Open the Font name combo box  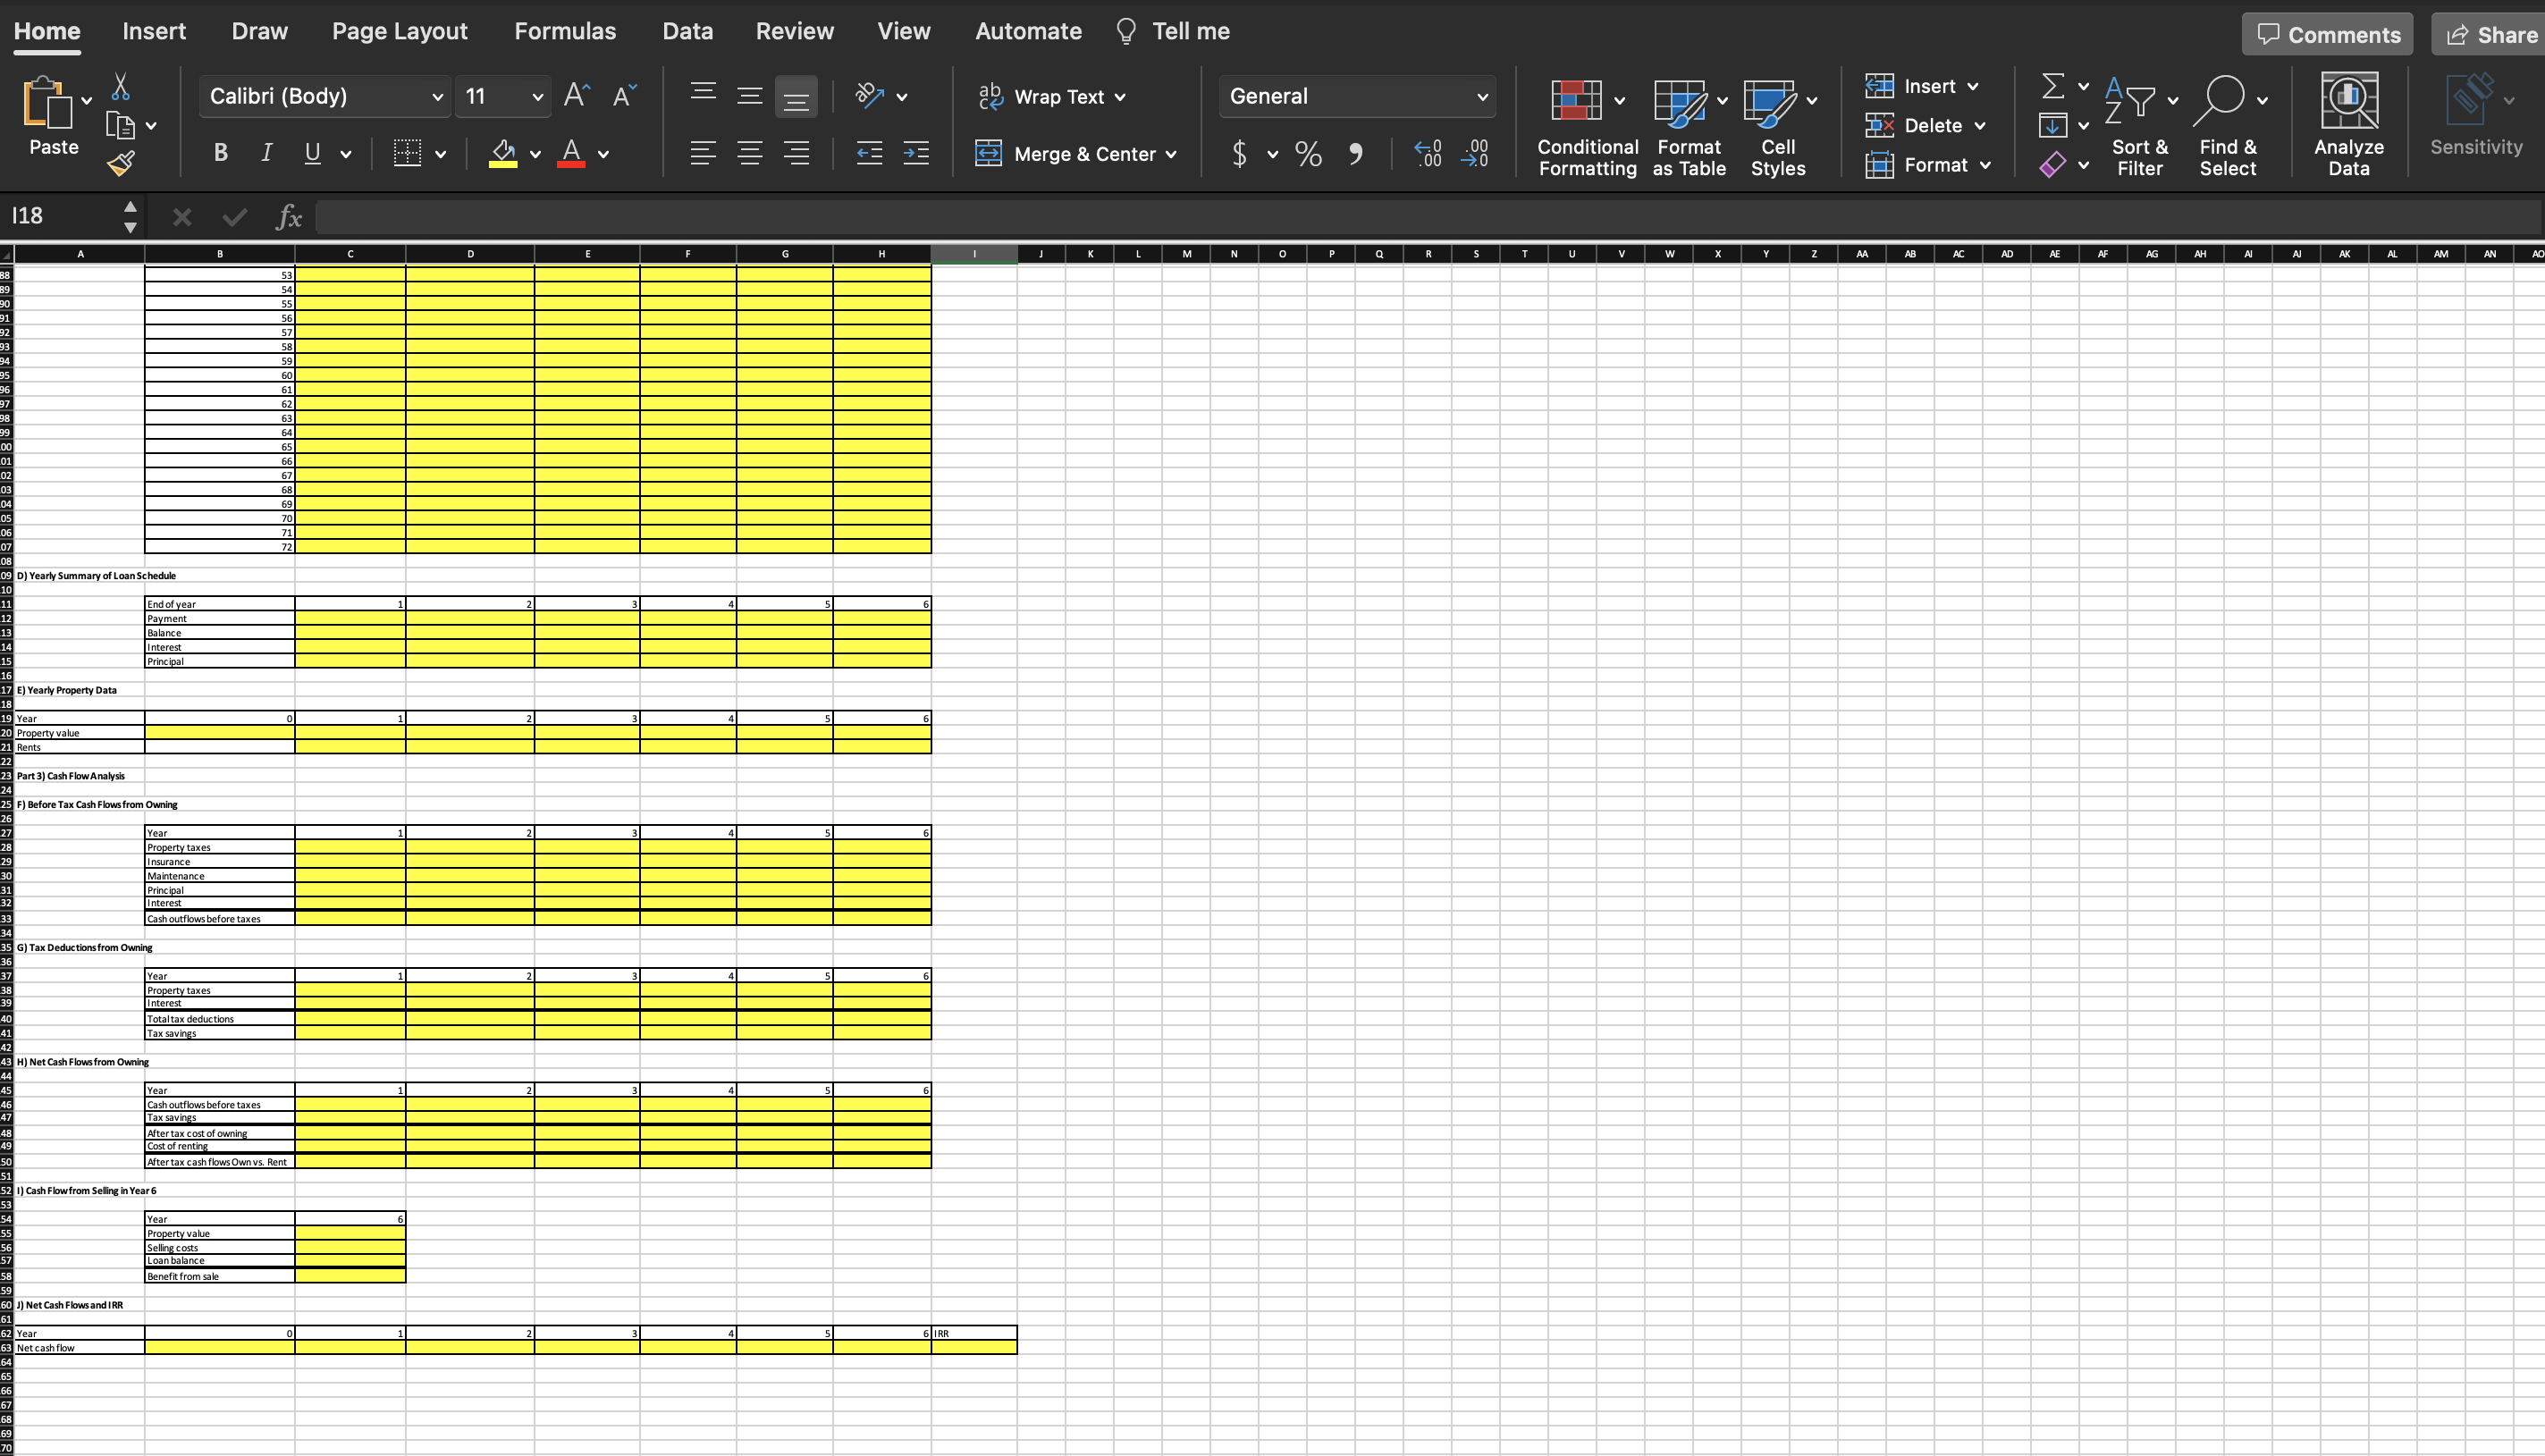(x=325, y=96)
